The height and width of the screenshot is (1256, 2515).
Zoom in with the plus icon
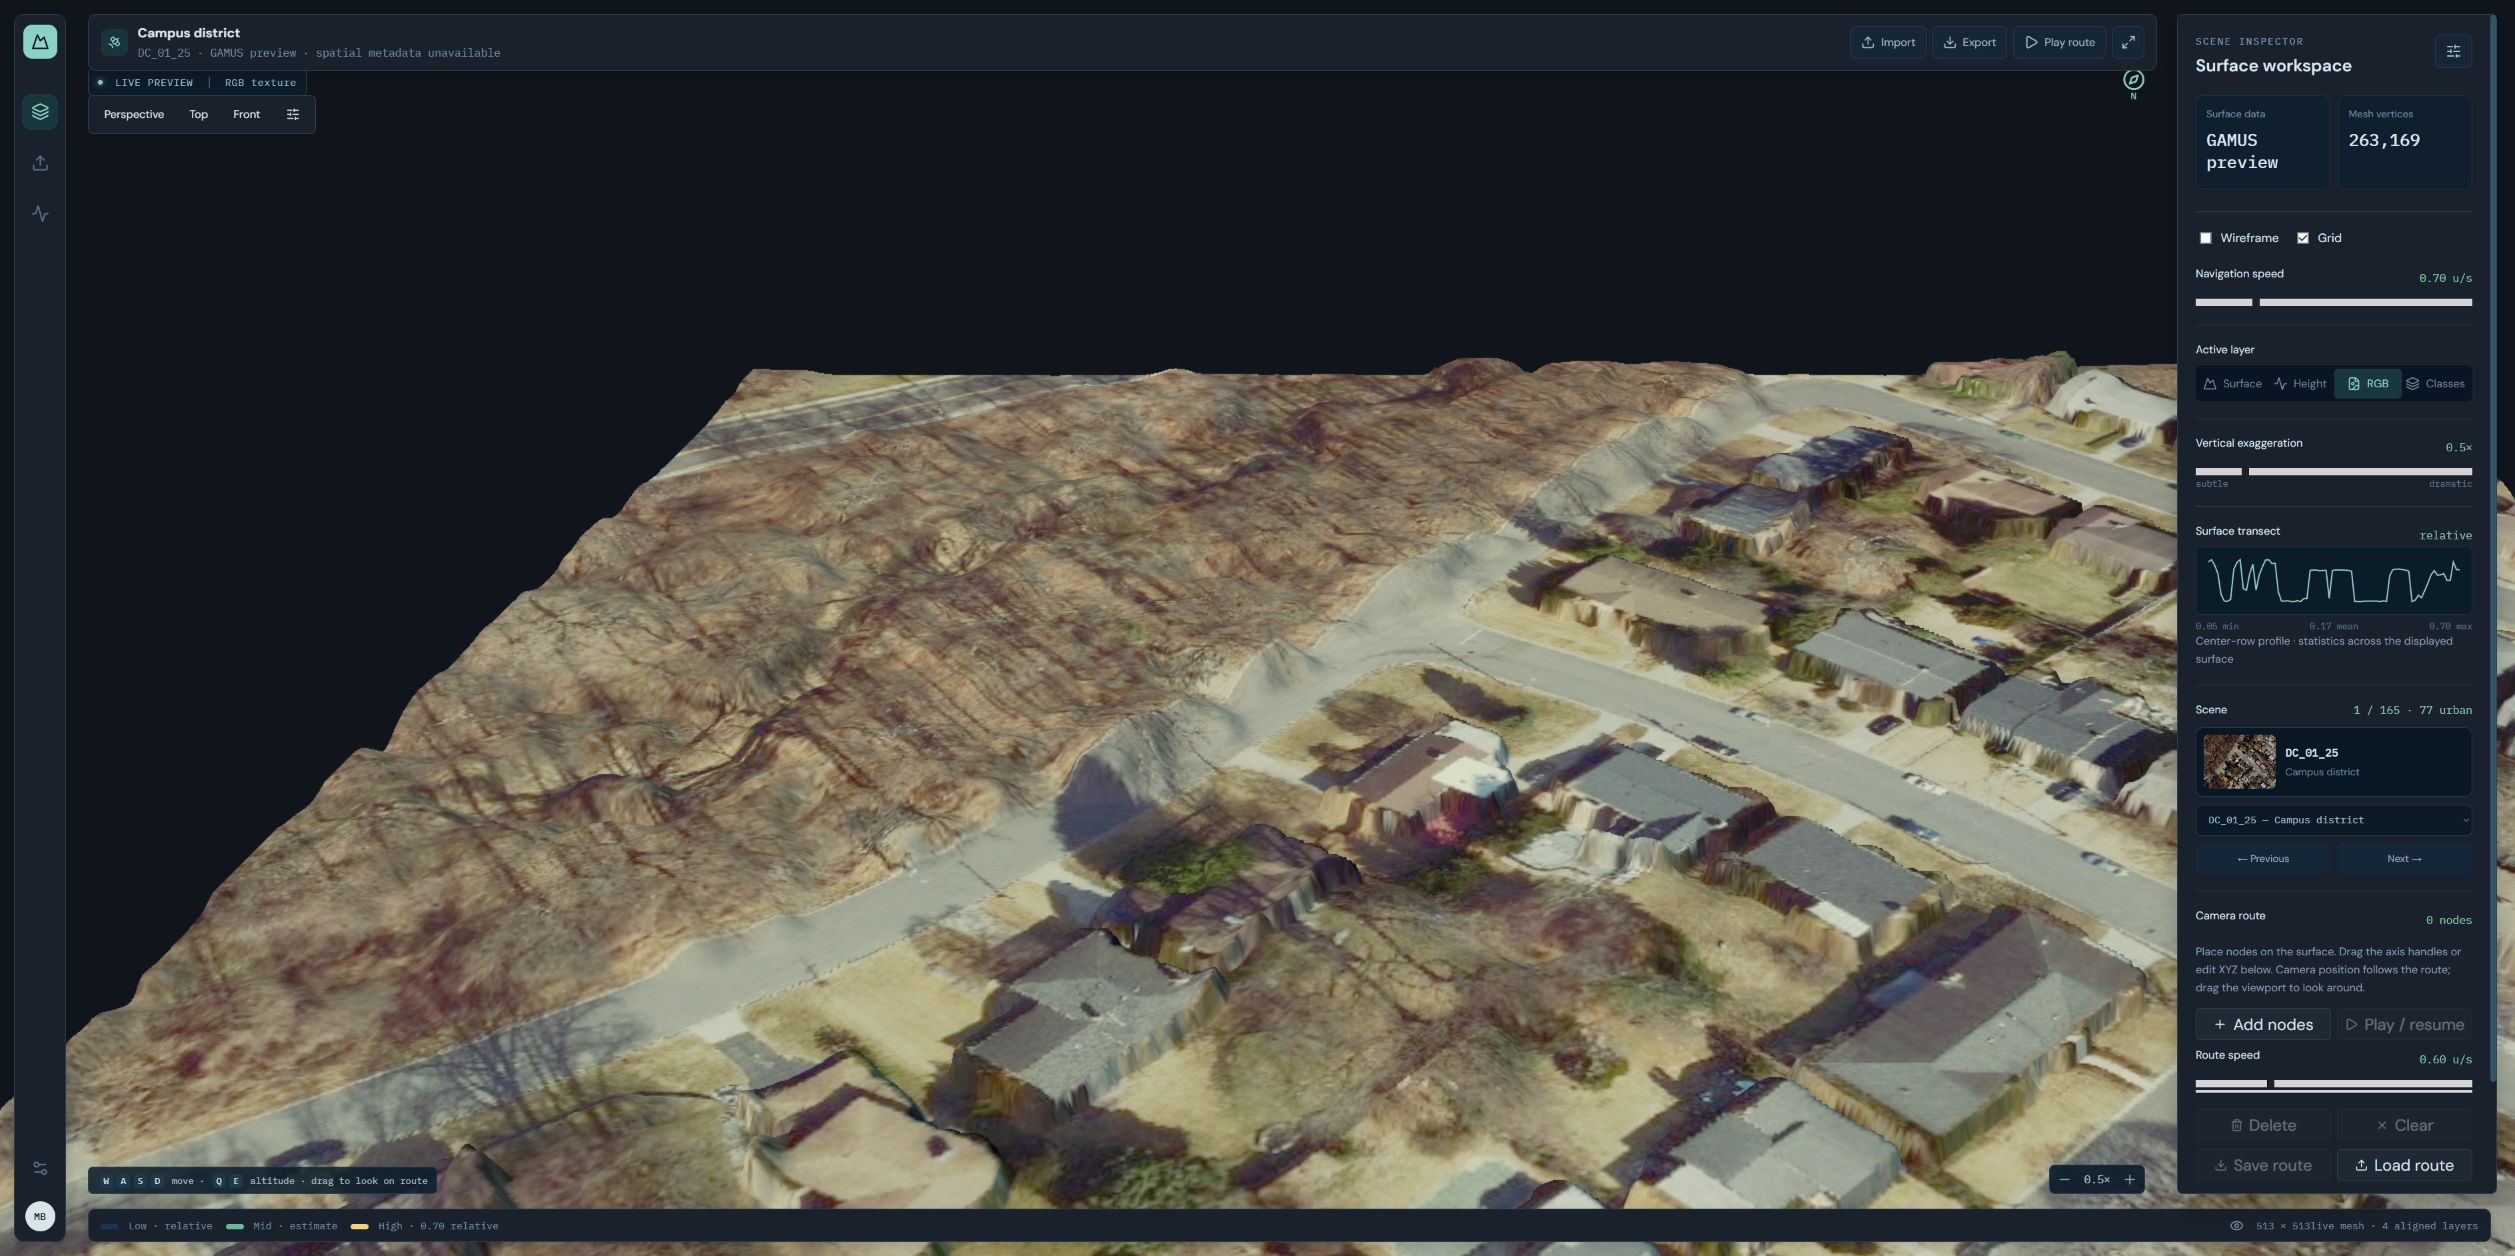click(2129, 1180)
